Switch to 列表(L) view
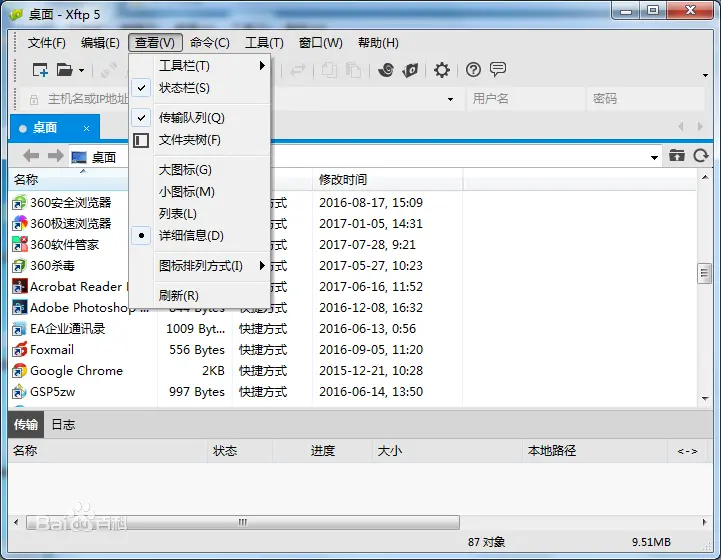Image resolution: width=721 pixels, height=560 pixels. (200, 214)
